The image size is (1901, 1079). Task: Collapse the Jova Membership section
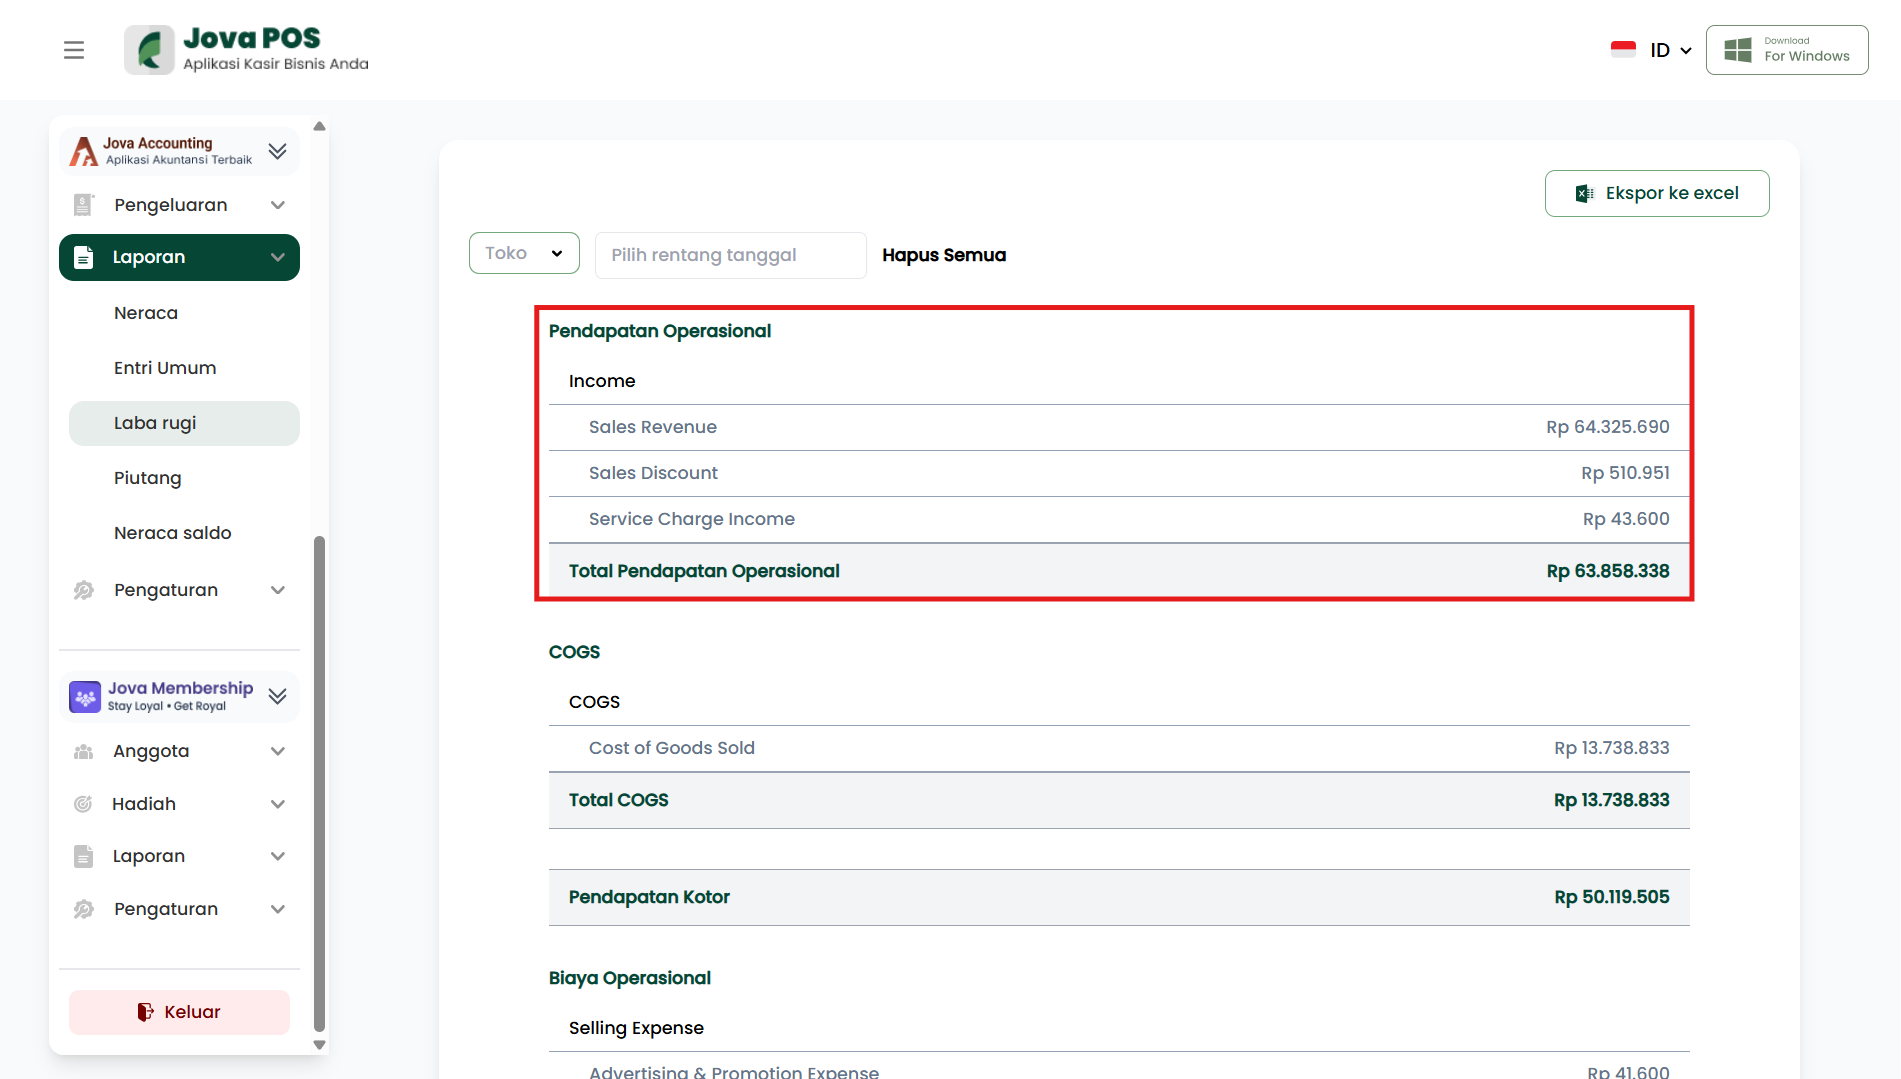pyautogui.click(x=278, y=696)
